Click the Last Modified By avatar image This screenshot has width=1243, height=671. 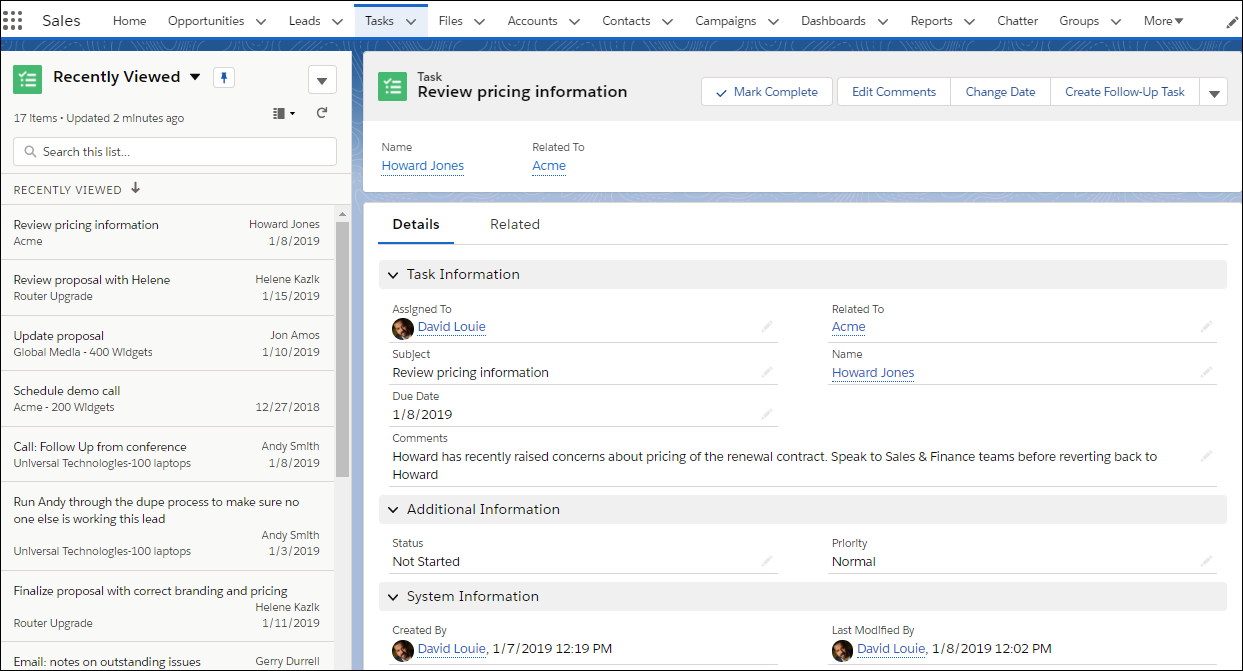(x=843, y=650)
